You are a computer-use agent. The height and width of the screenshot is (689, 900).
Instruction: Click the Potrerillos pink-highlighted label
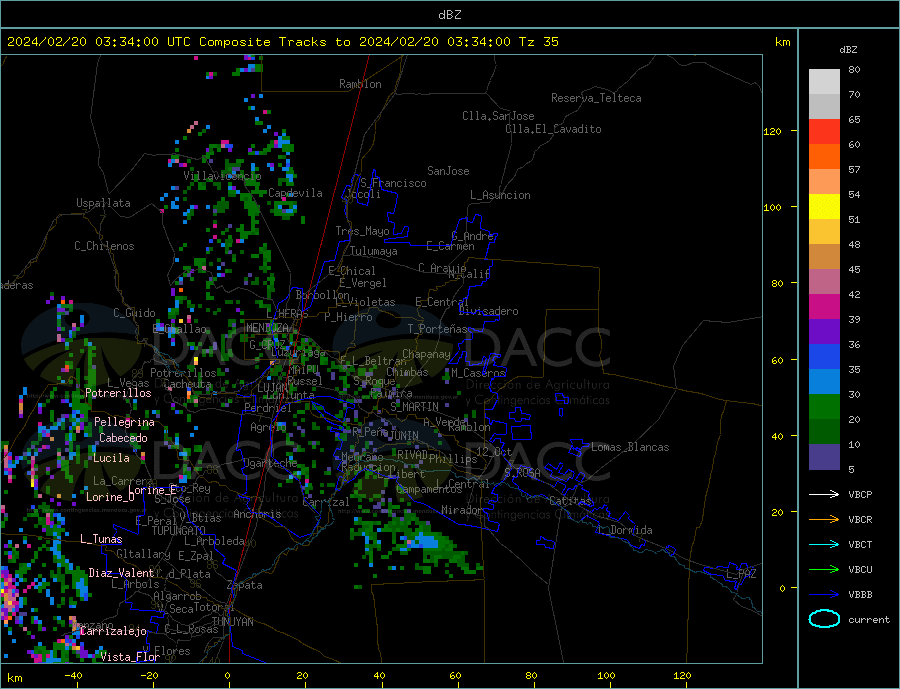point(118,393)
